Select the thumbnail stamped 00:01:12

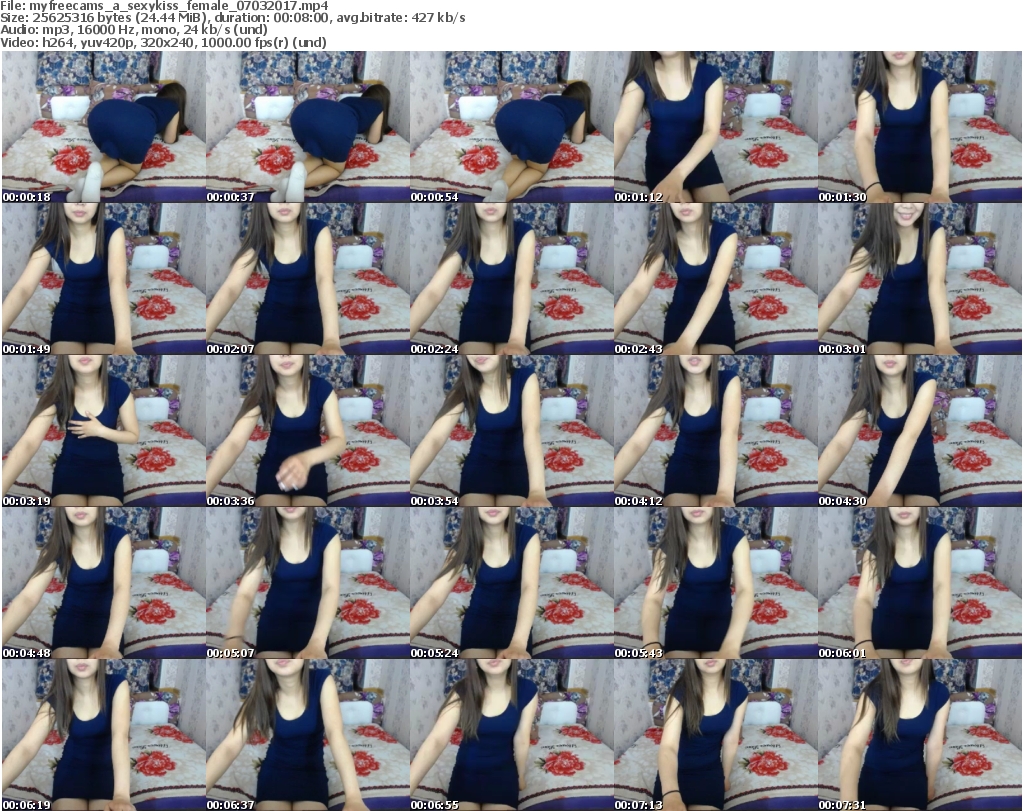coord(715,127)
